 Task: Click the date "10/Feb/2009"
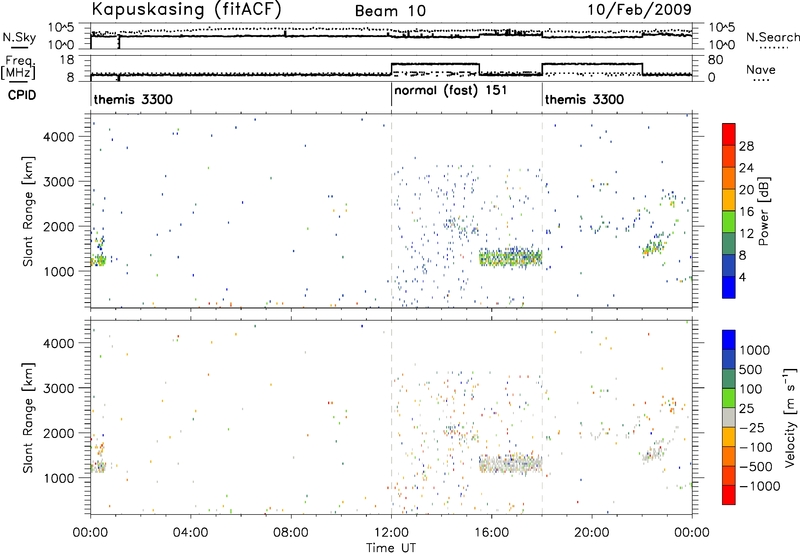tap(639, 9)
